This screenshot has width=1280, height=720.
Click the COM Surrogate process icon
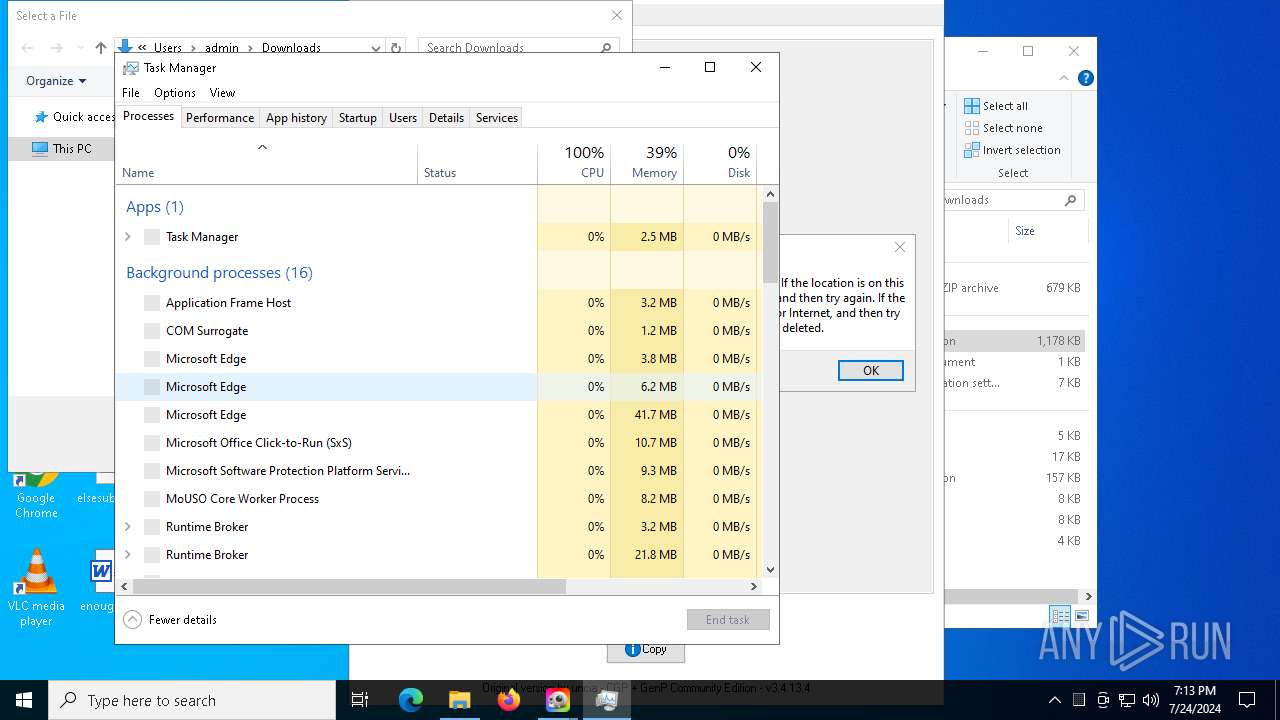point(152,331)
